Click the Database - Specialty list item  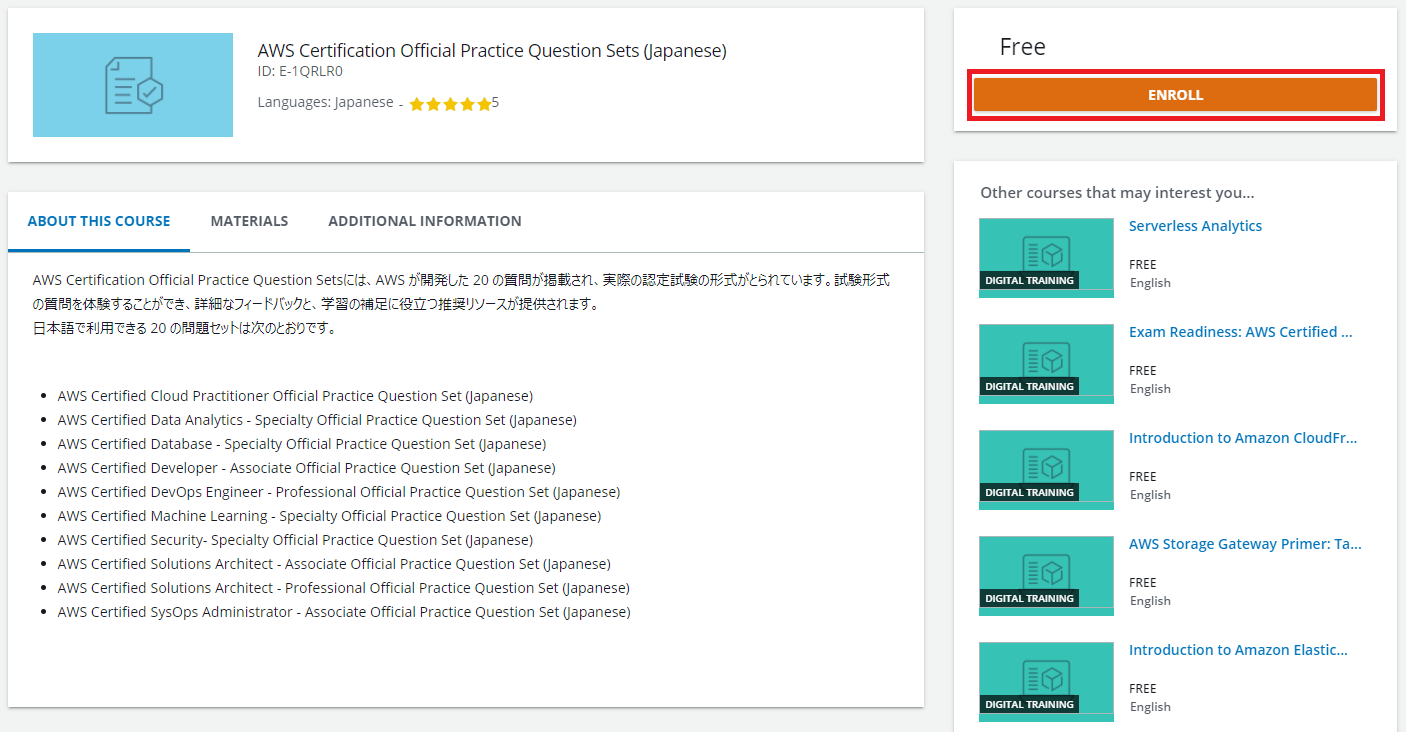point(302,444)
